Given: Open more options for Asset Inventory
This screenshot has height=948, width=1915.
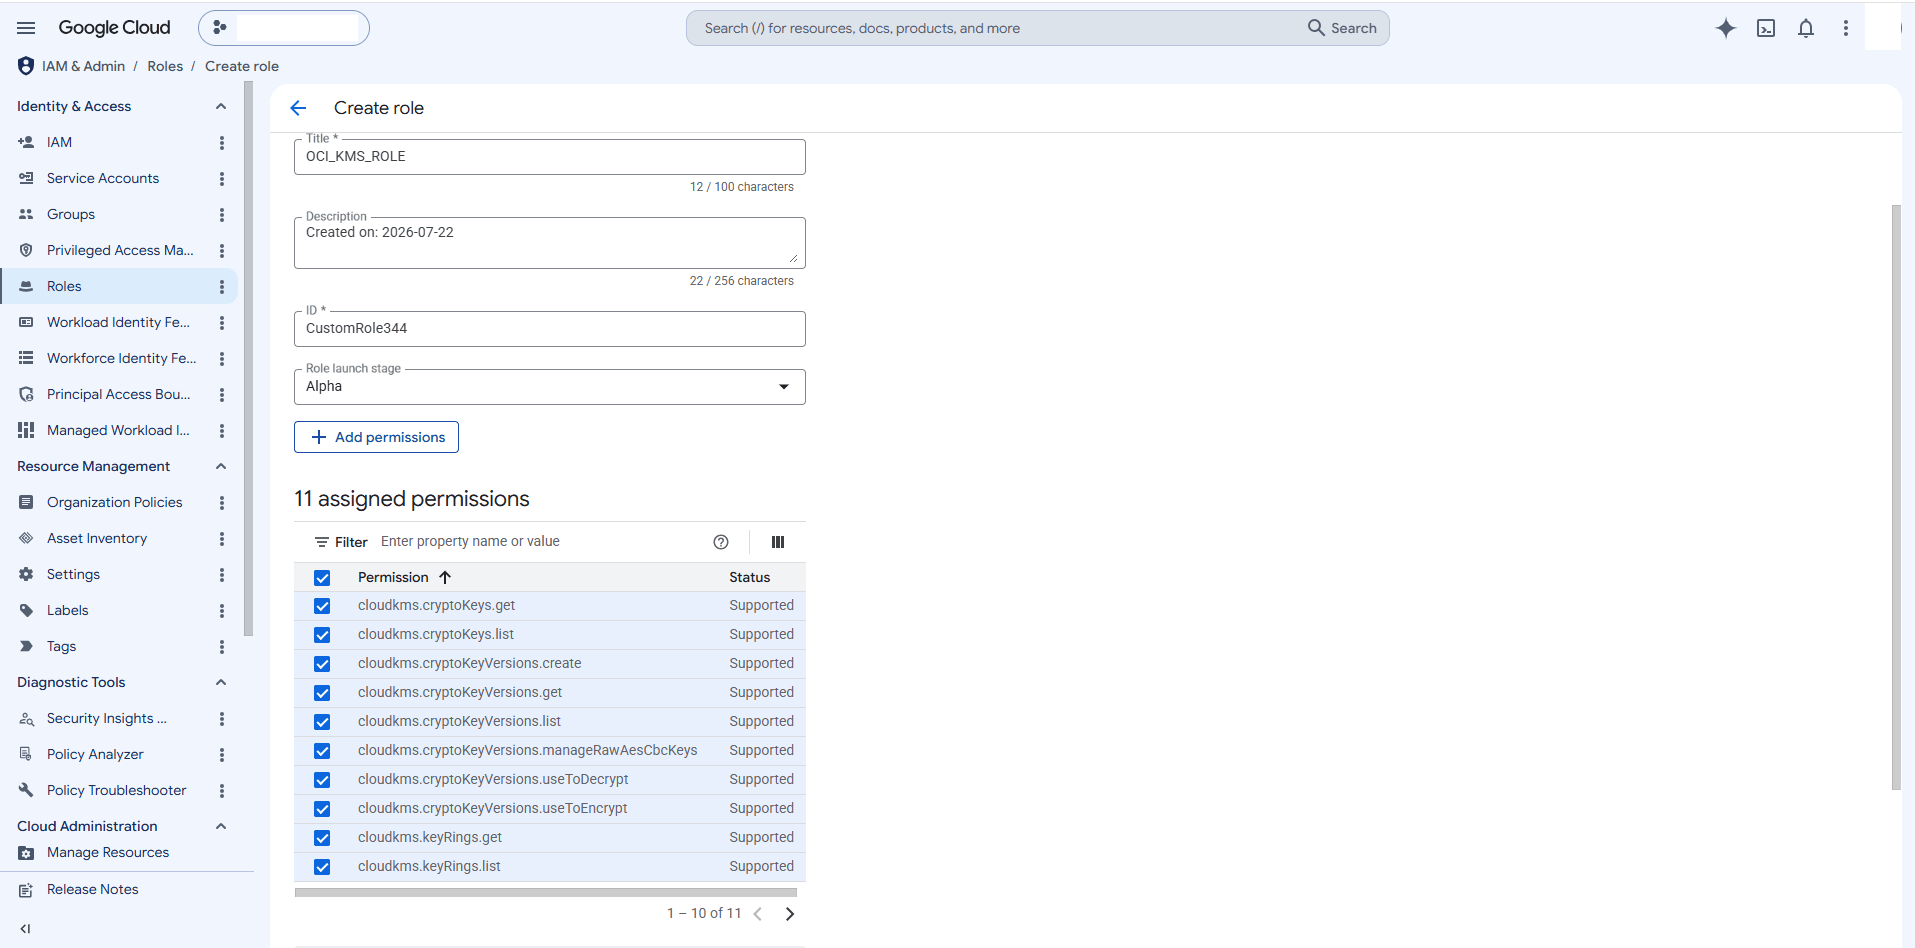Looking at the screenshot, I should [222, 539].
